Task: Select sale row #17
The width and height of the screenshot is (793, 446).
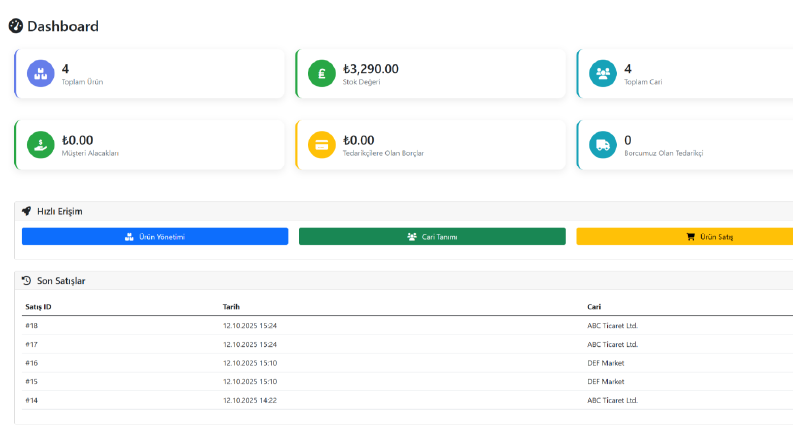Action: click(x=408, y=344)
